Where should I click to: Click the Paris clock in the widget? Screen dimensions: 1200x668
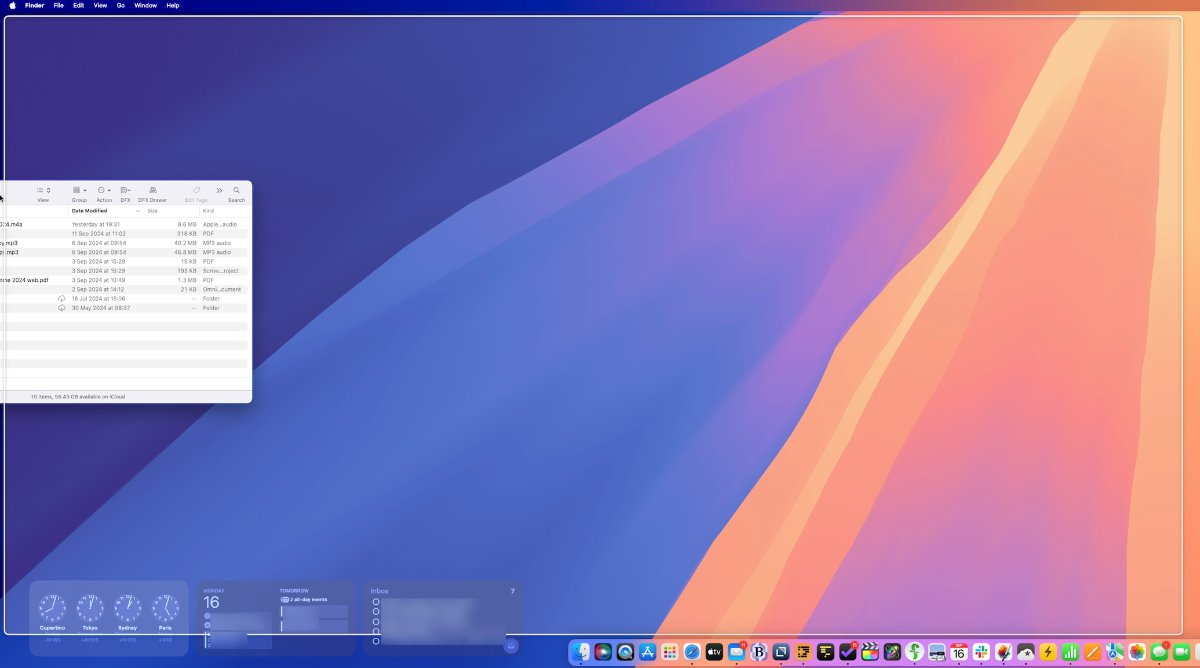click(165, 608)
